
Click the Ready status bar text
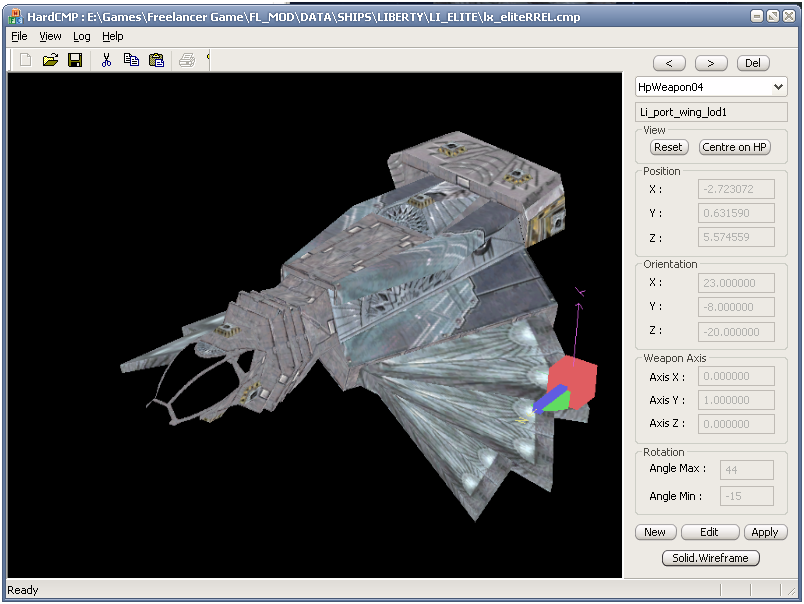[23, 590]
